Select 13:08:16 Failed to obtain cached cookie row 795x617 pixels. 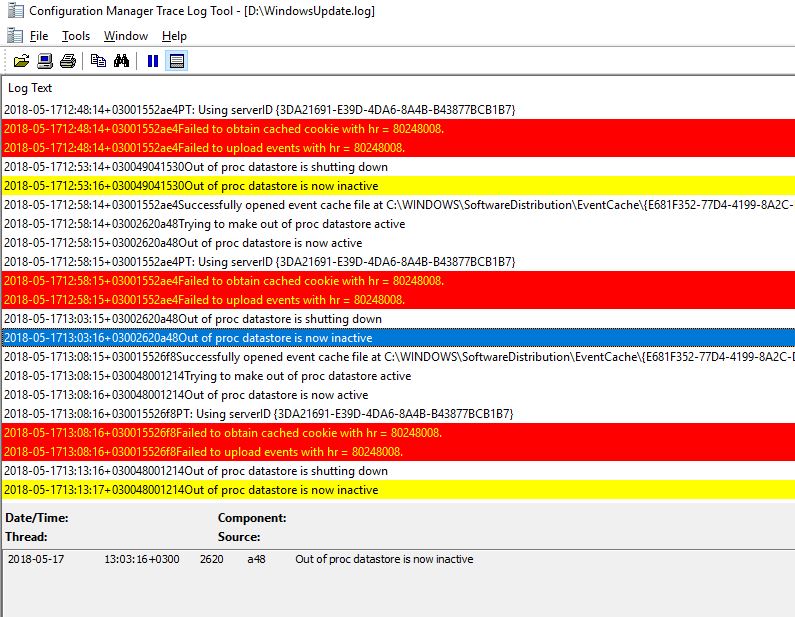398,433
